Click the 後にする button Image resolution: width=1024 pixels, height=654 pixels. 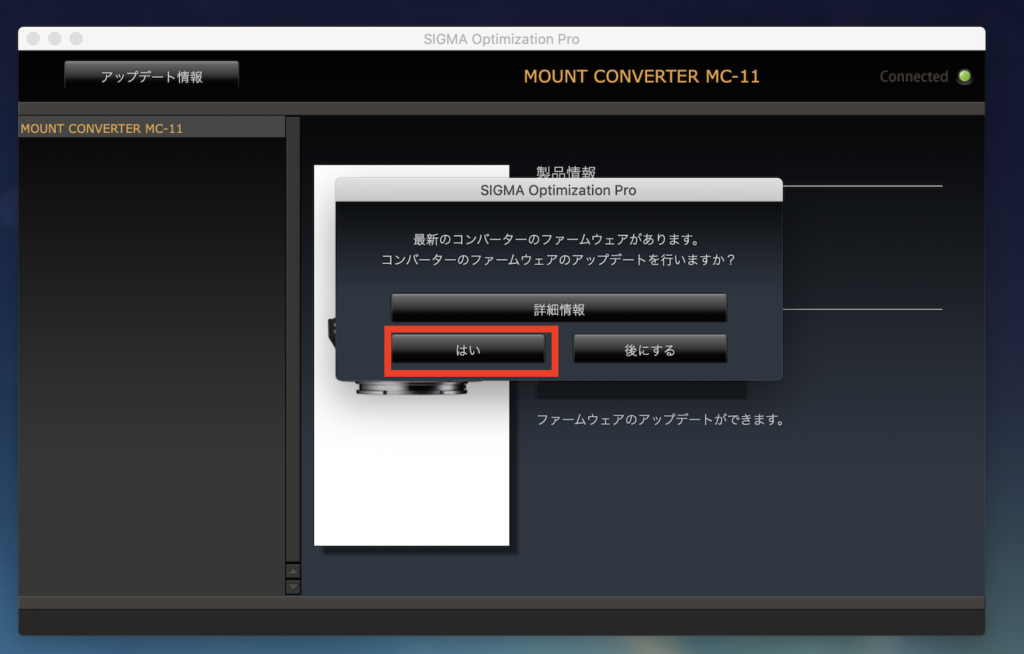[650, 350]
